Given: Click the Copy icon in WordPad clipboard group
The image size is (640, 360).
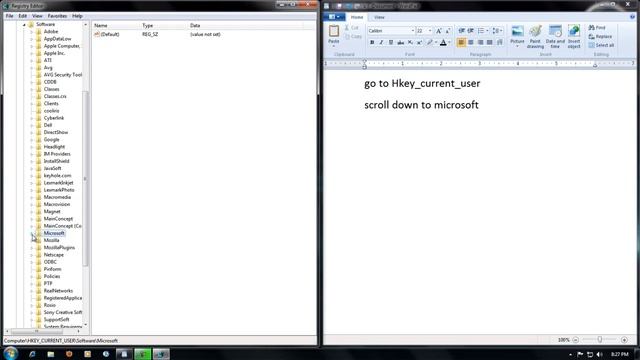Looking at the screenshot, I should [x=347, y=36].
